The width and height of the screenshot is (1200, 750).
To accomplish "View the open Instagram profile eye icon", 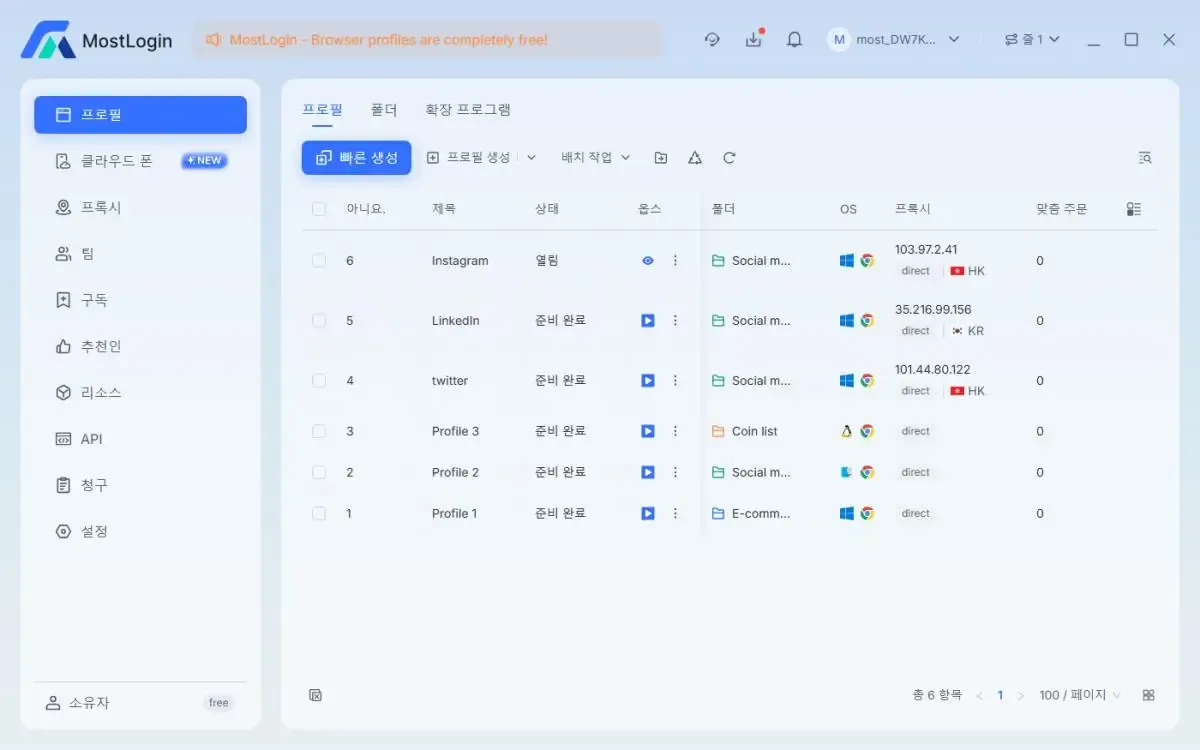I will [648, 261].
